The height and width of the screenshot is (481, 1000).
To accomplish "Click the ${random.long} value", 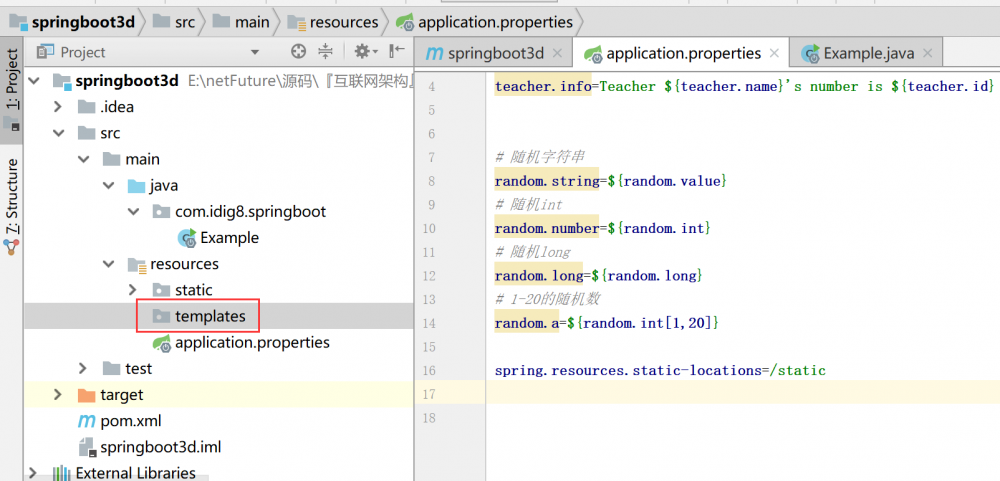I will (647, 276).
